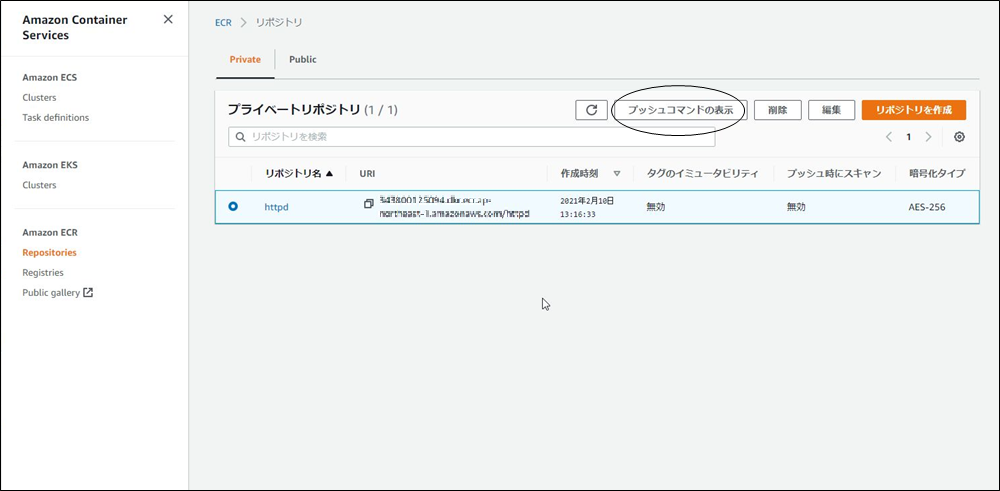Go to next page of repositories
Image resolution: width=1000 pixels, height=491 pixels.
coord(929,136)
